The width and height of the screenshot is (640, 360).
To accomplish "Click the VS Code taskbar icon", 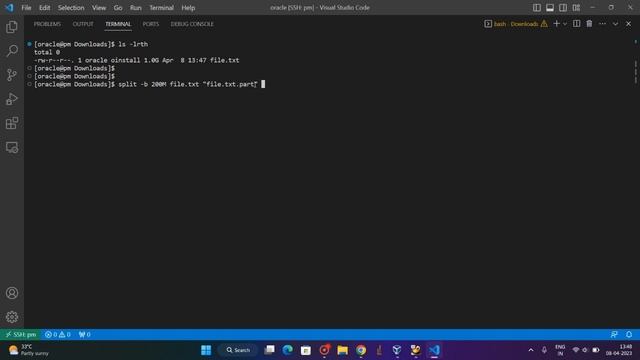I will (434, 350).
